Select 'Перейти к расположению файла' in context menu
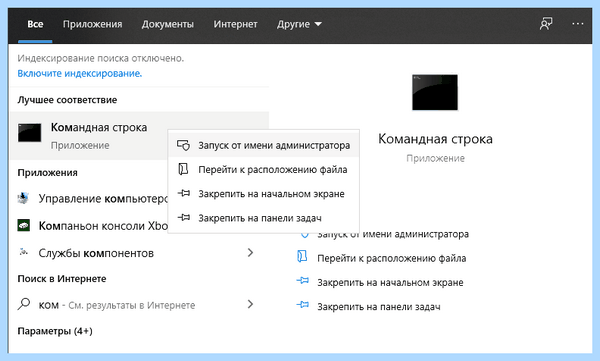600x361 pixels. point(264,170)
